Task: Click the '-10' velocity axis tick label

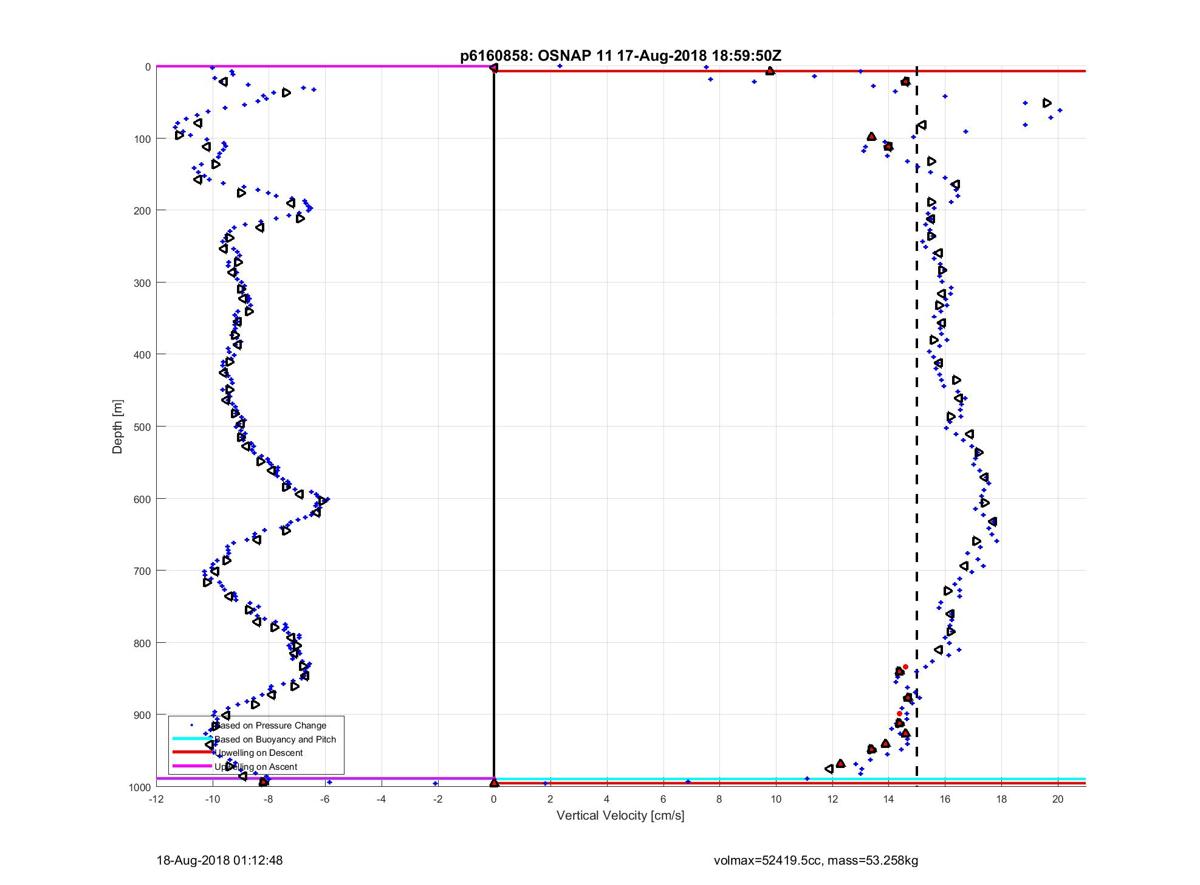Action: pyautogui.click(x=212, y=800)
